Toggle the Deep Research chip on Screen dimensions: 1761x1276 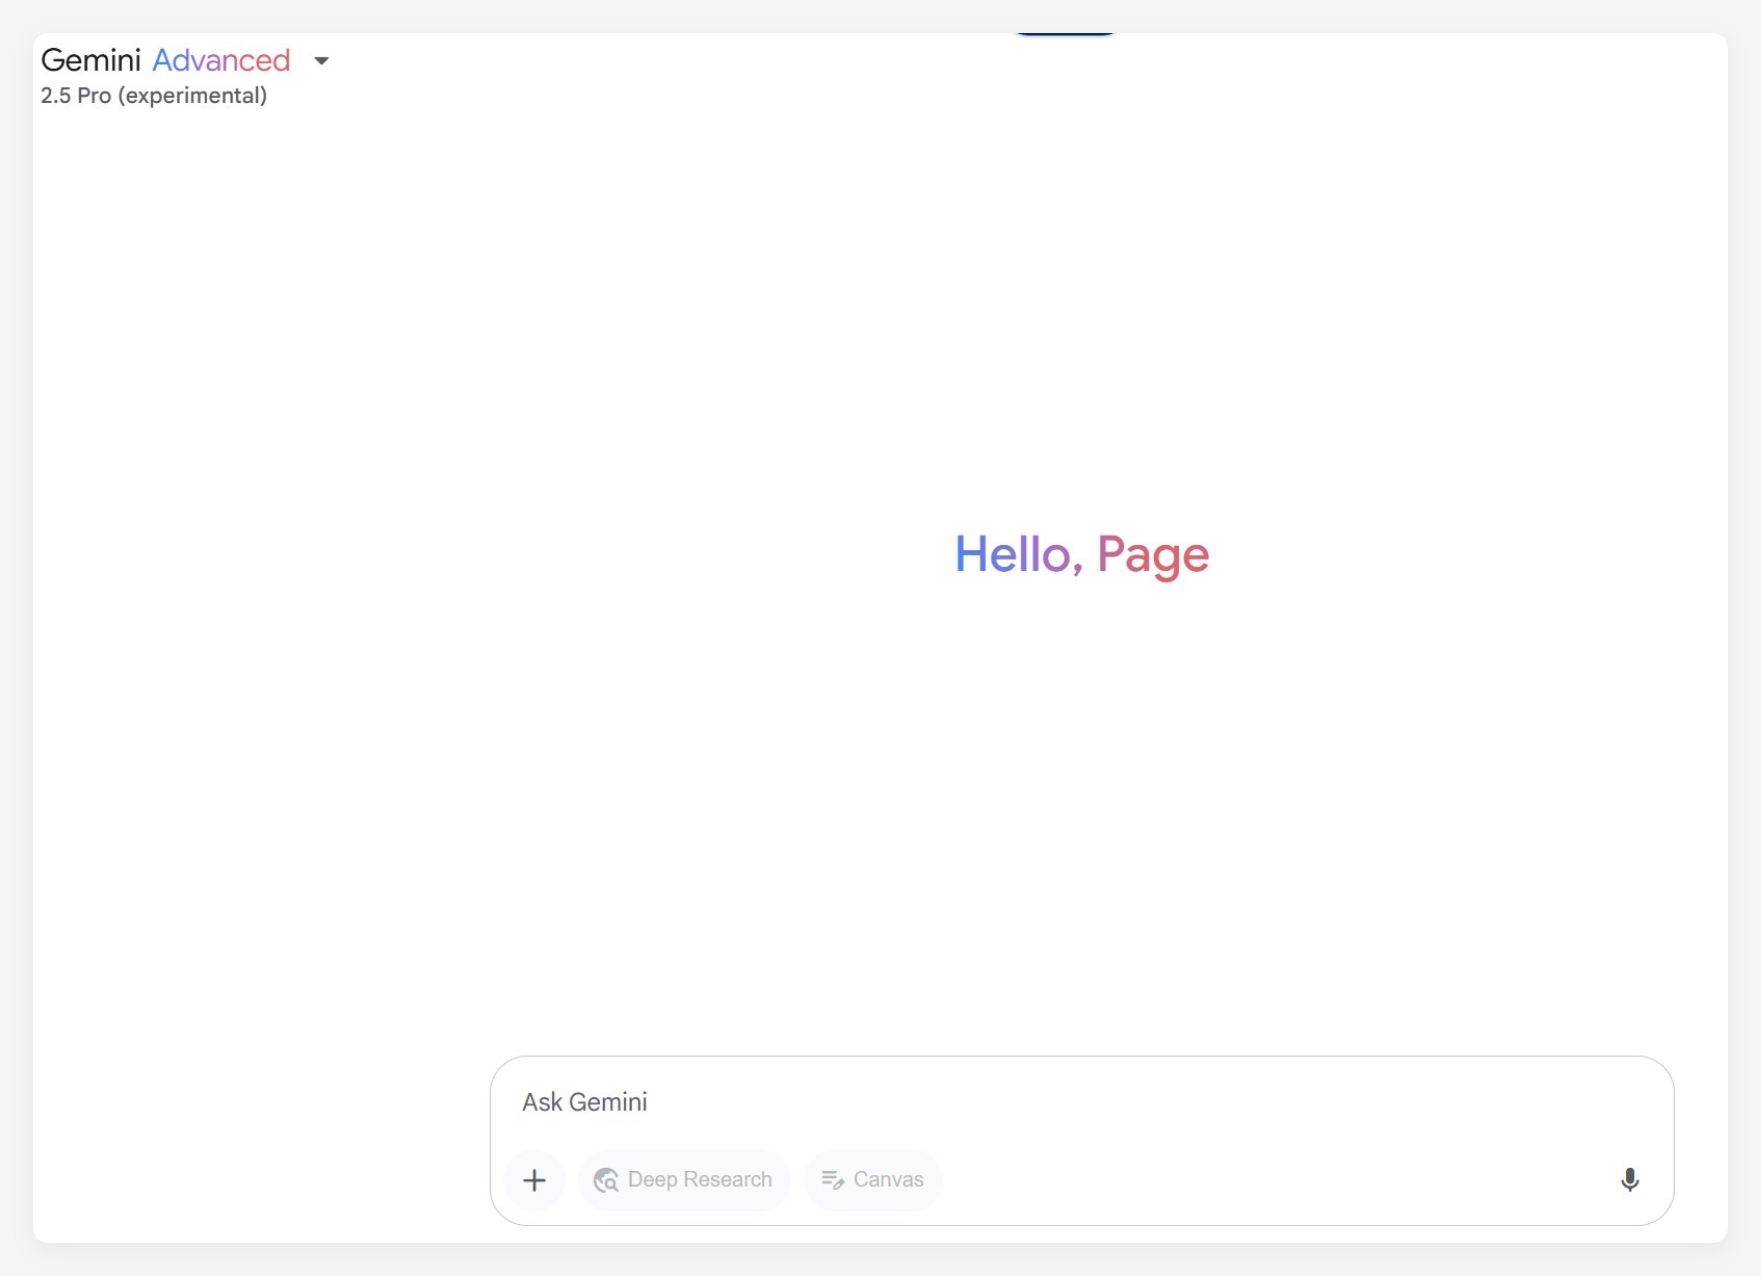[684, 1180]
